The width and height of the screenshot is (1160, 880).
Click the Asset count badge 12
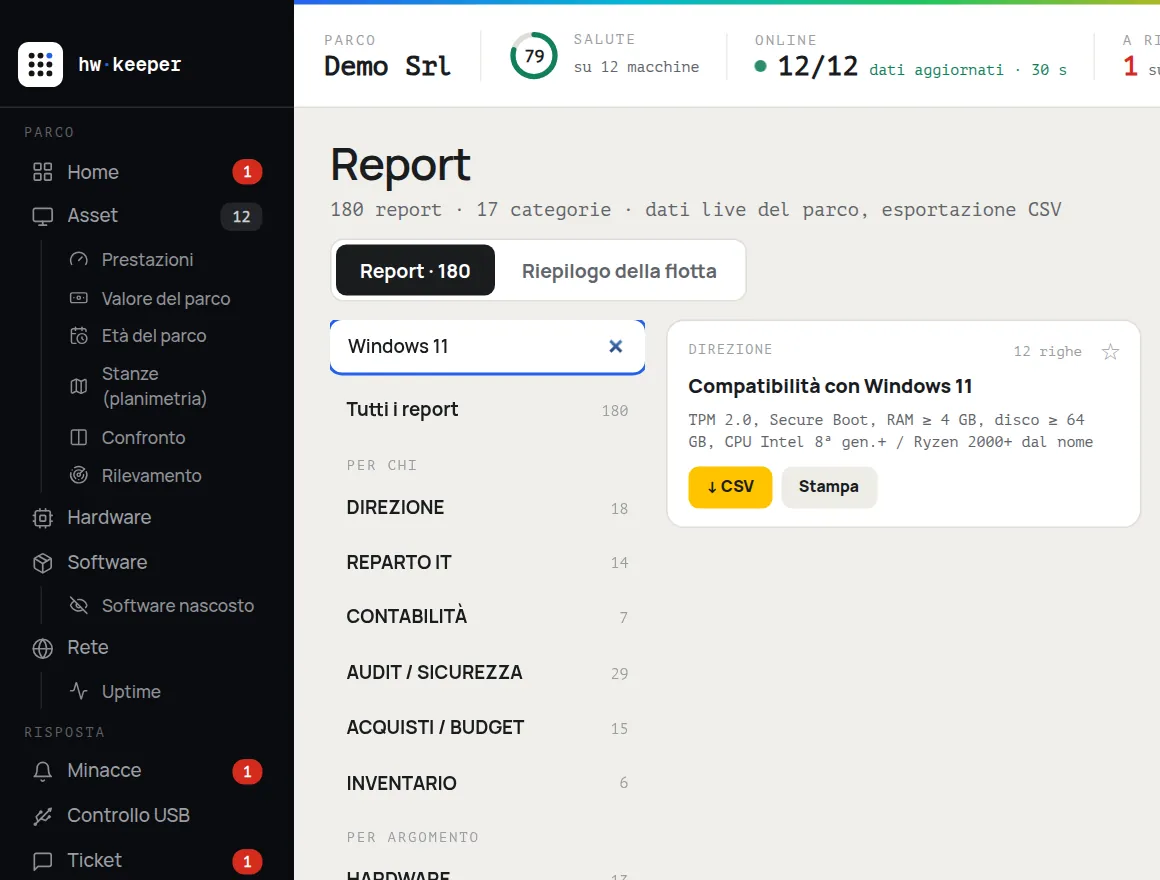[x=241, y=217]
